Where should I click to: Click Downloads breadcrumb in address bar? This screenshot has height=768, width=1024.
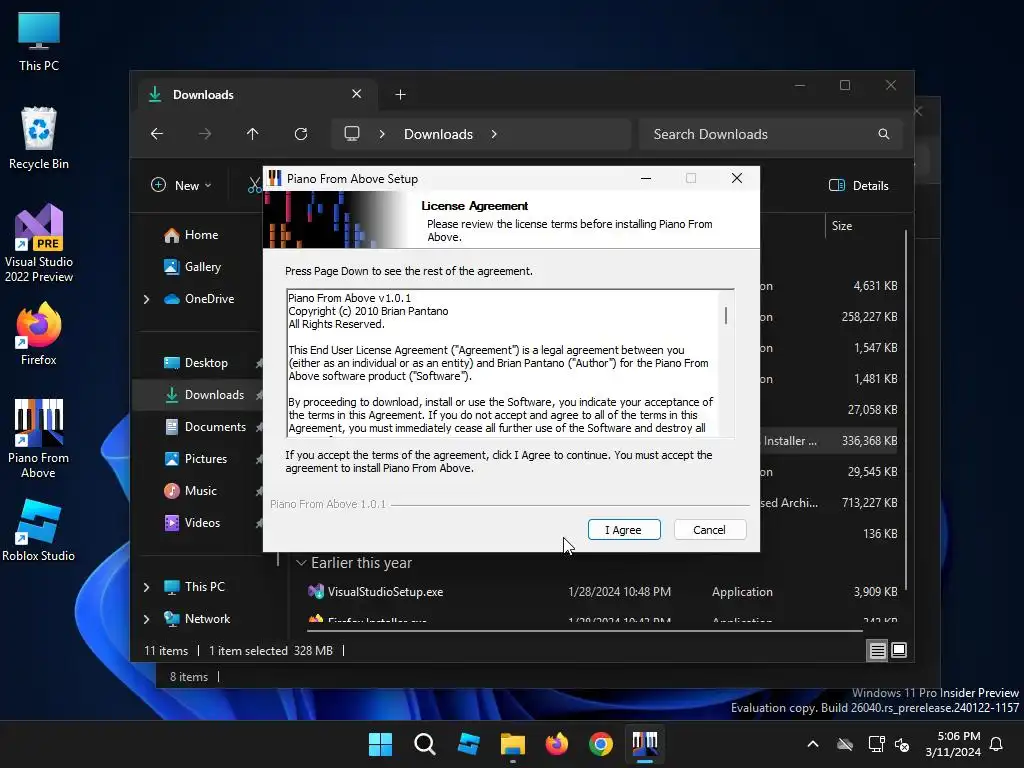coord(438,134)
